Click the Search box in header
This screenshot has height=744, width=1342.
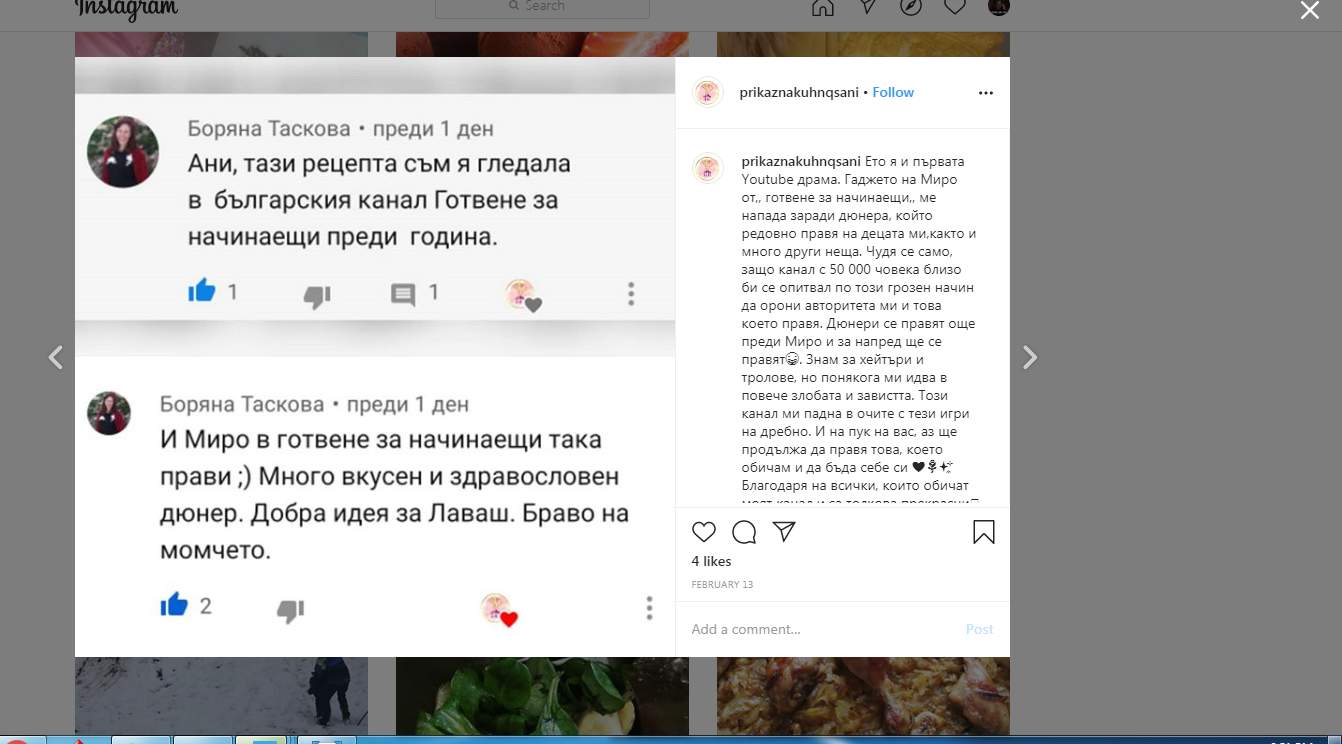coord(542,7)
